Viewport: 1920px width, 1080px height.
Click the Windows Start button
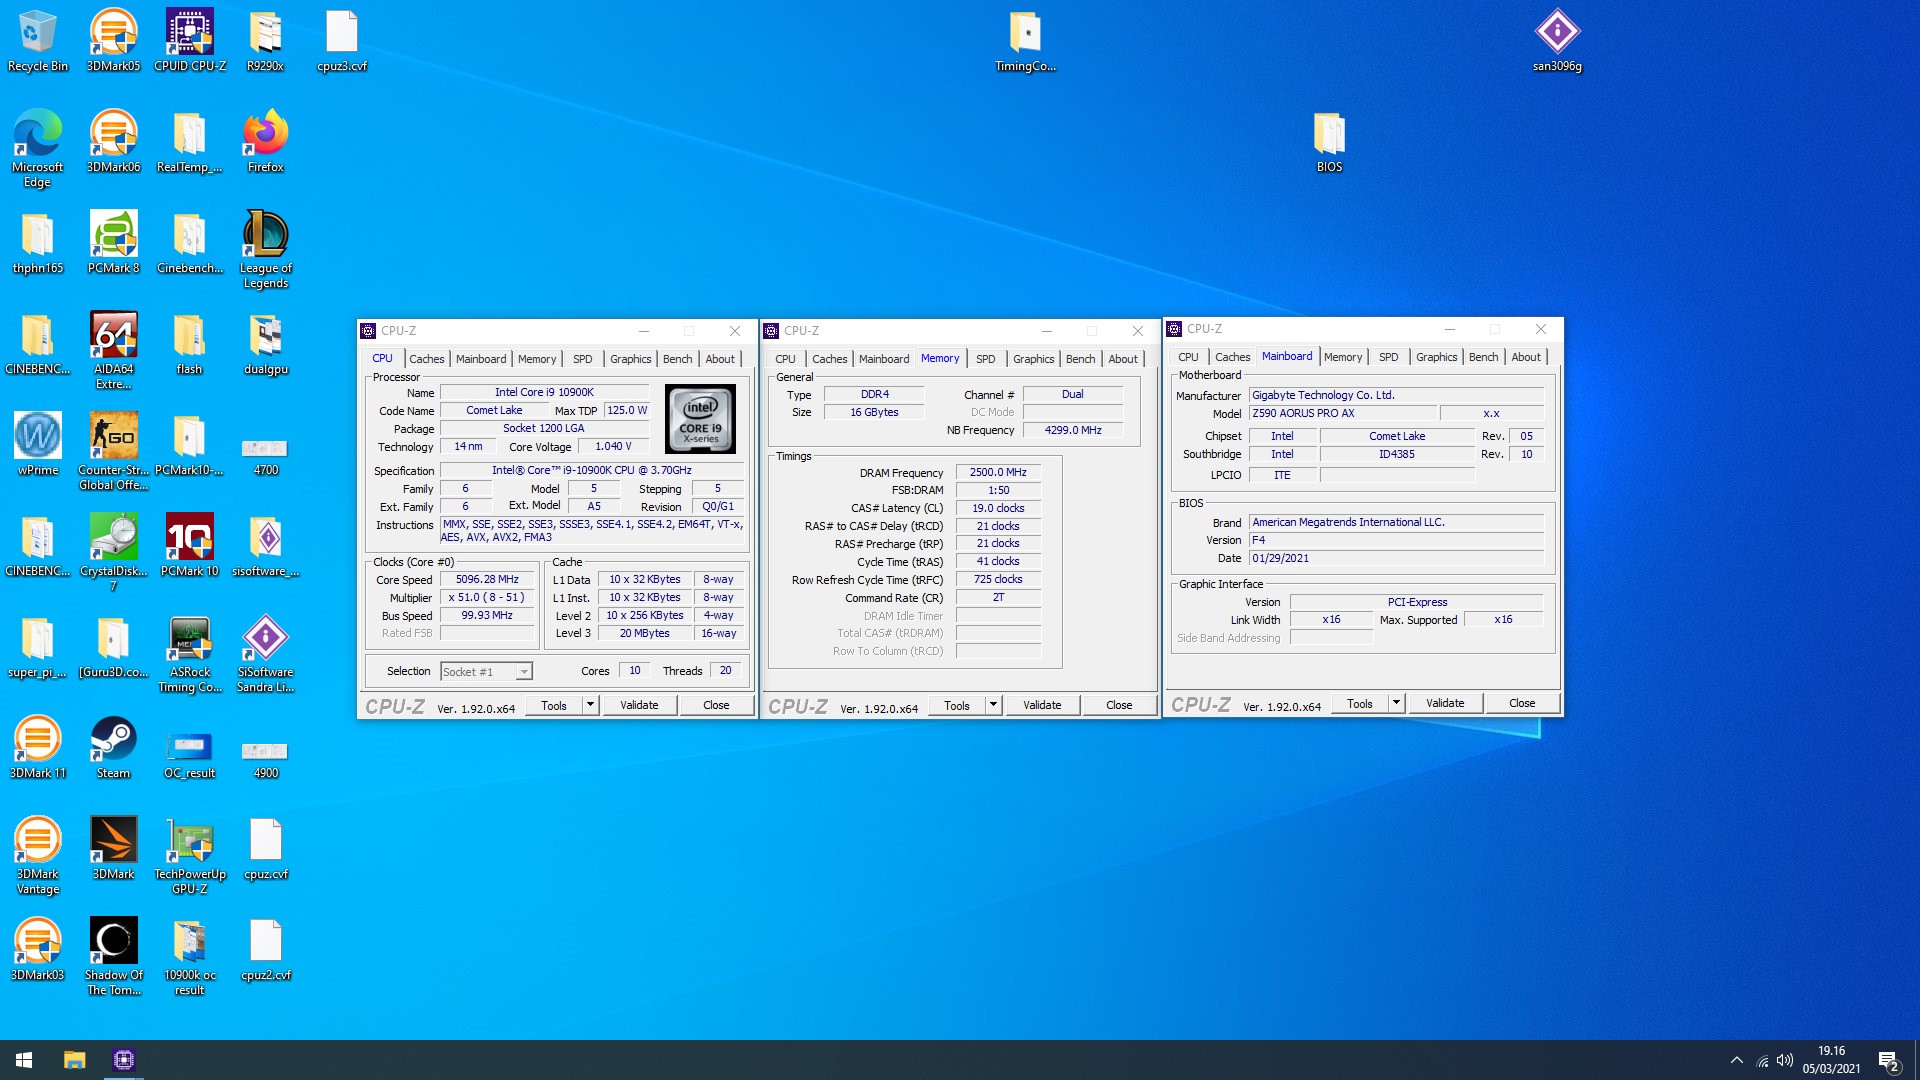tap(24, 1060)
